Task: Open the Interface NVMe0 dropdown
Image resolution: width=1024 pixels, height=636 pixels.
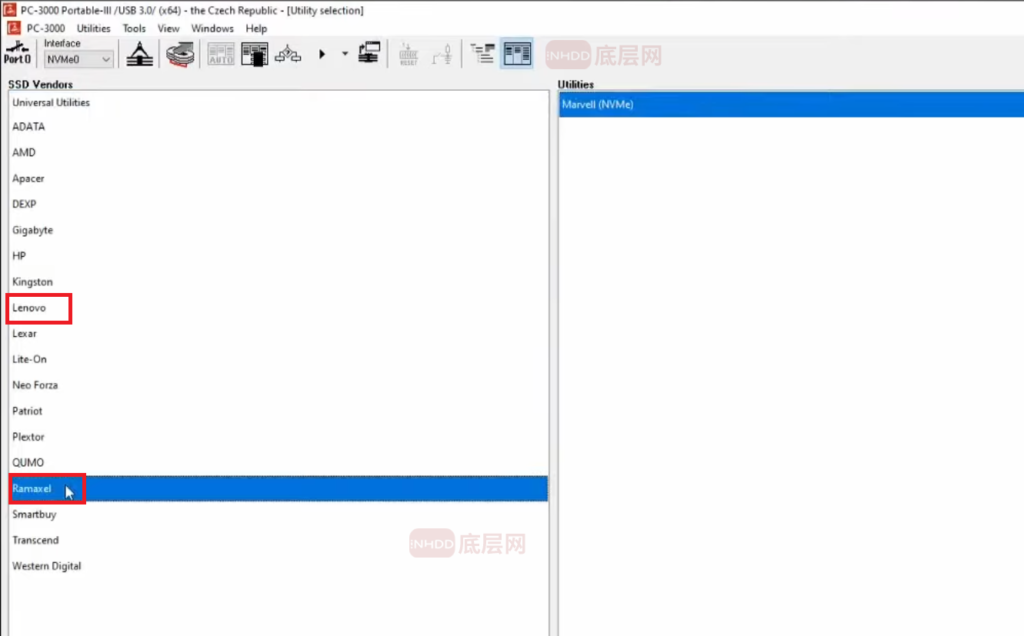Action: pos(78,59)
